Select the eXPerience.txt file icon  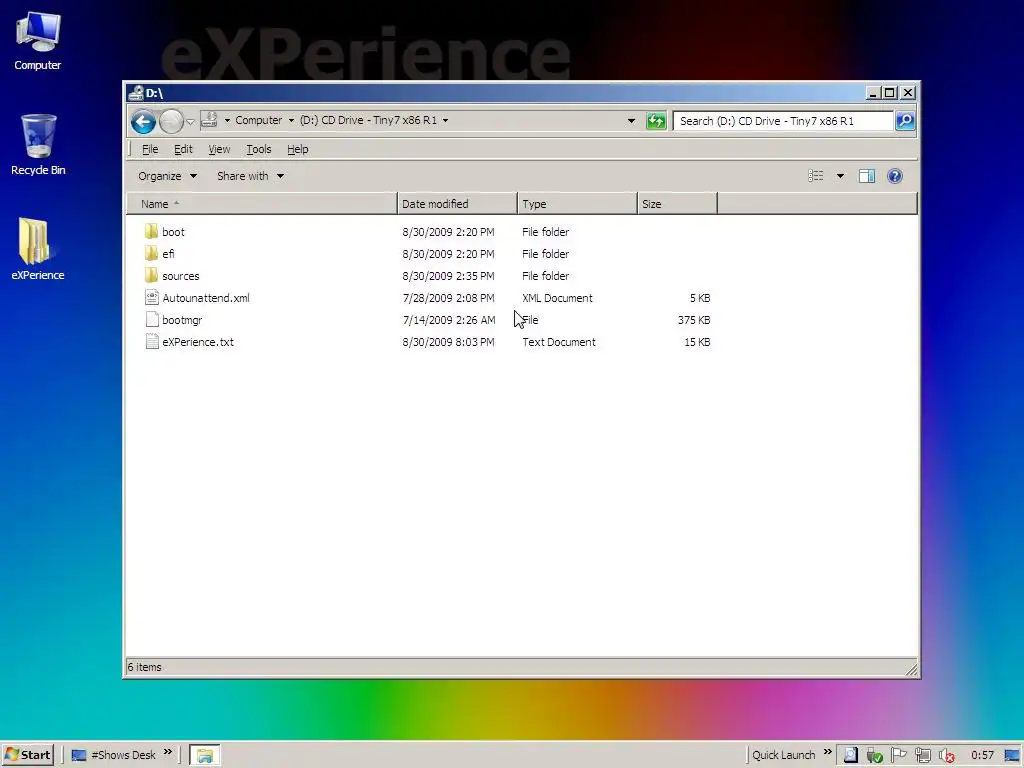[152, 342]
